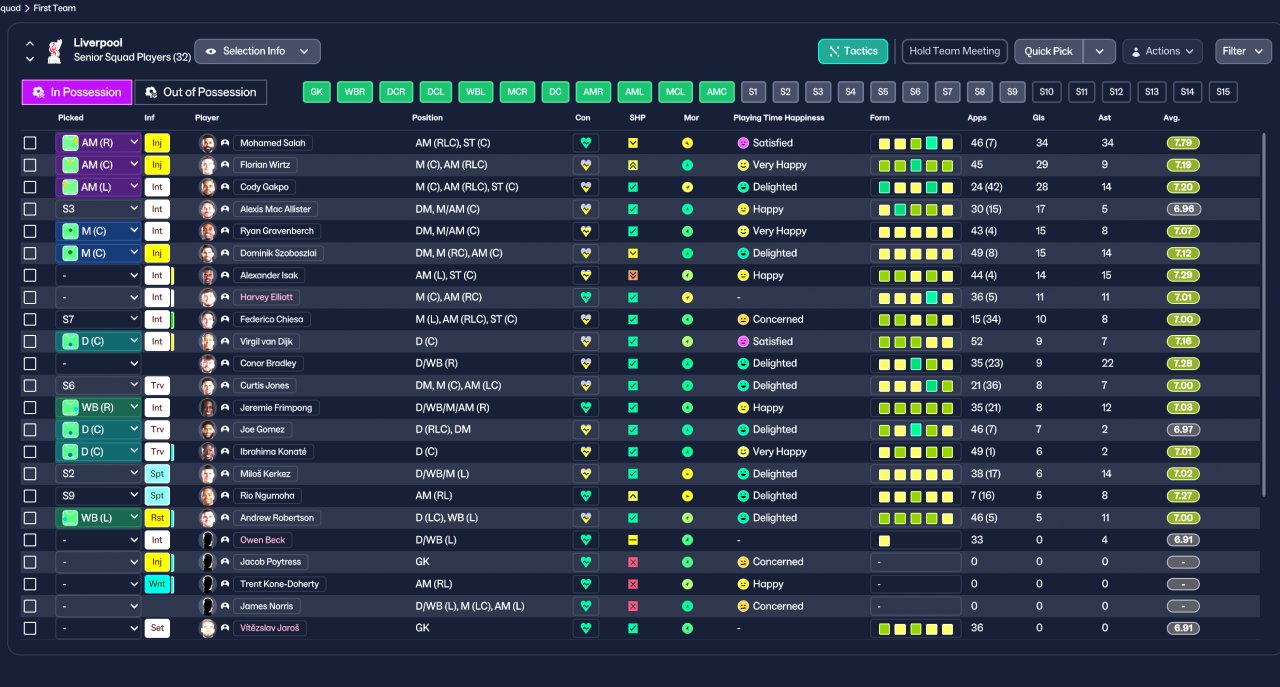The width and height of the screenshot is (1280, 687).
Task: Open the Selection Info dropdown
Action: point(257,51)
